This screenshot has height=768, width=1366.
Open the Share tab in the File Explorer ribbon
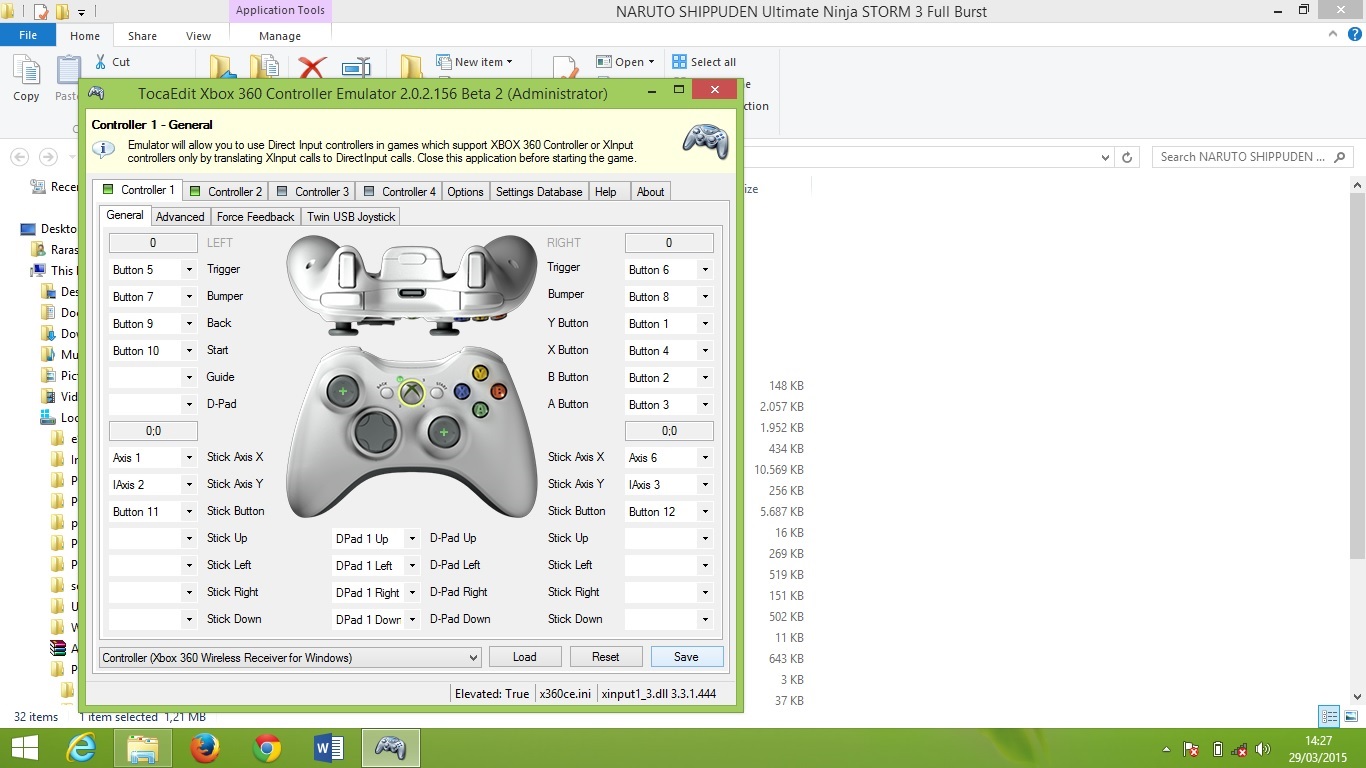pos(142,36)
